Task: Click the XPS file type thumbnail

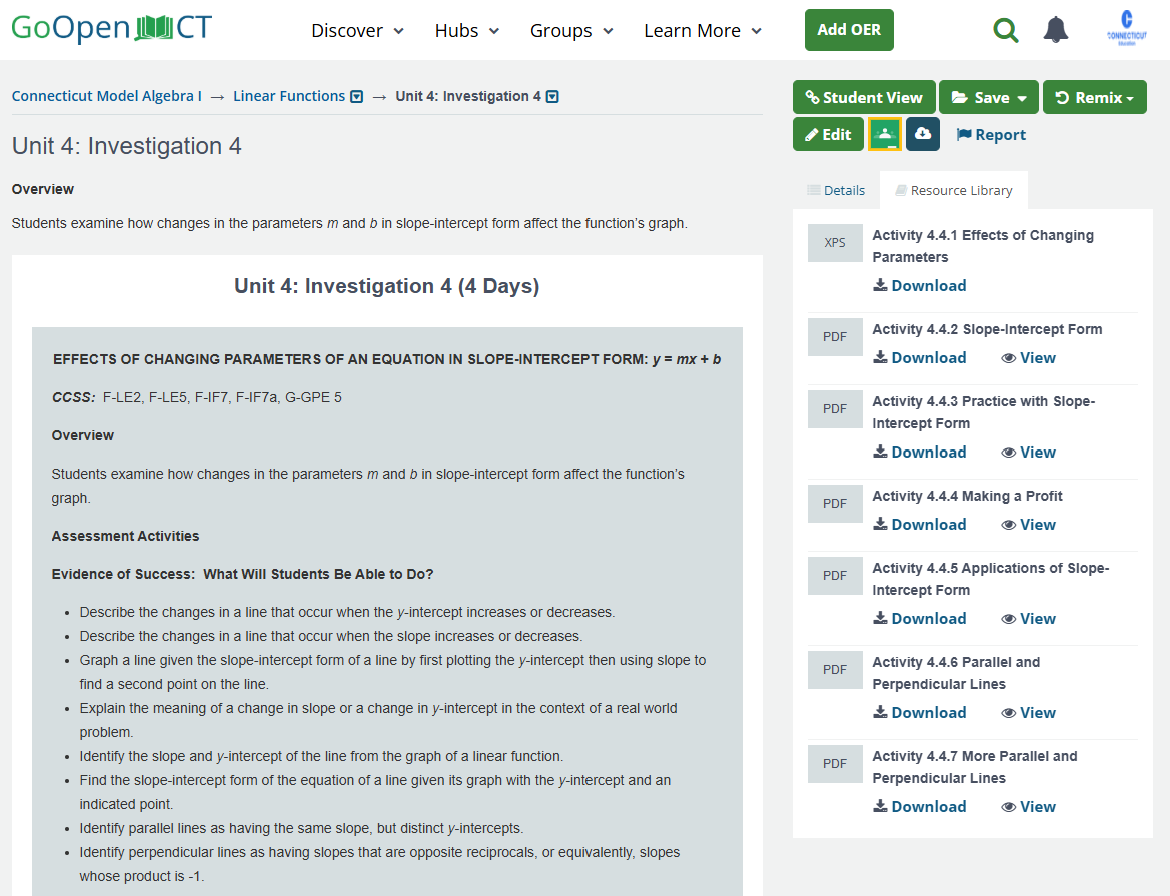Action: tap(835, 242)
